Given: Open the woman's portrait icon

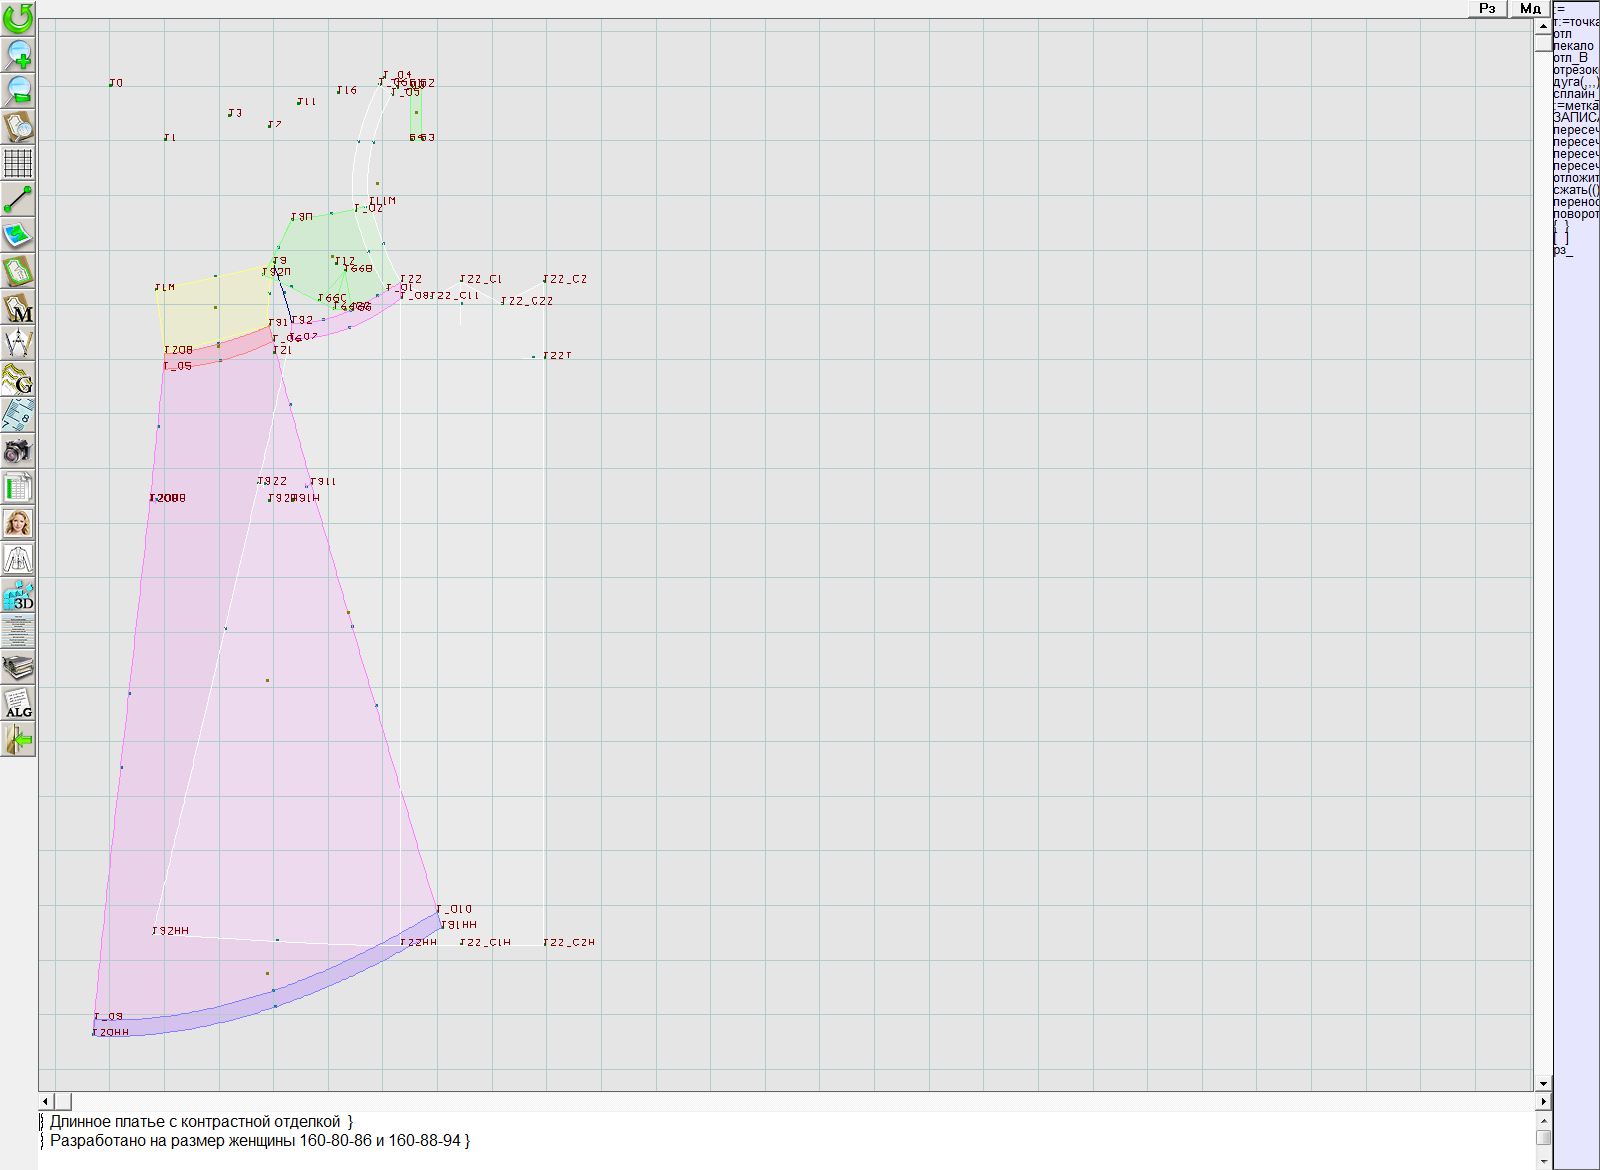Looking at the screenshot, I should tap(18, 524).
